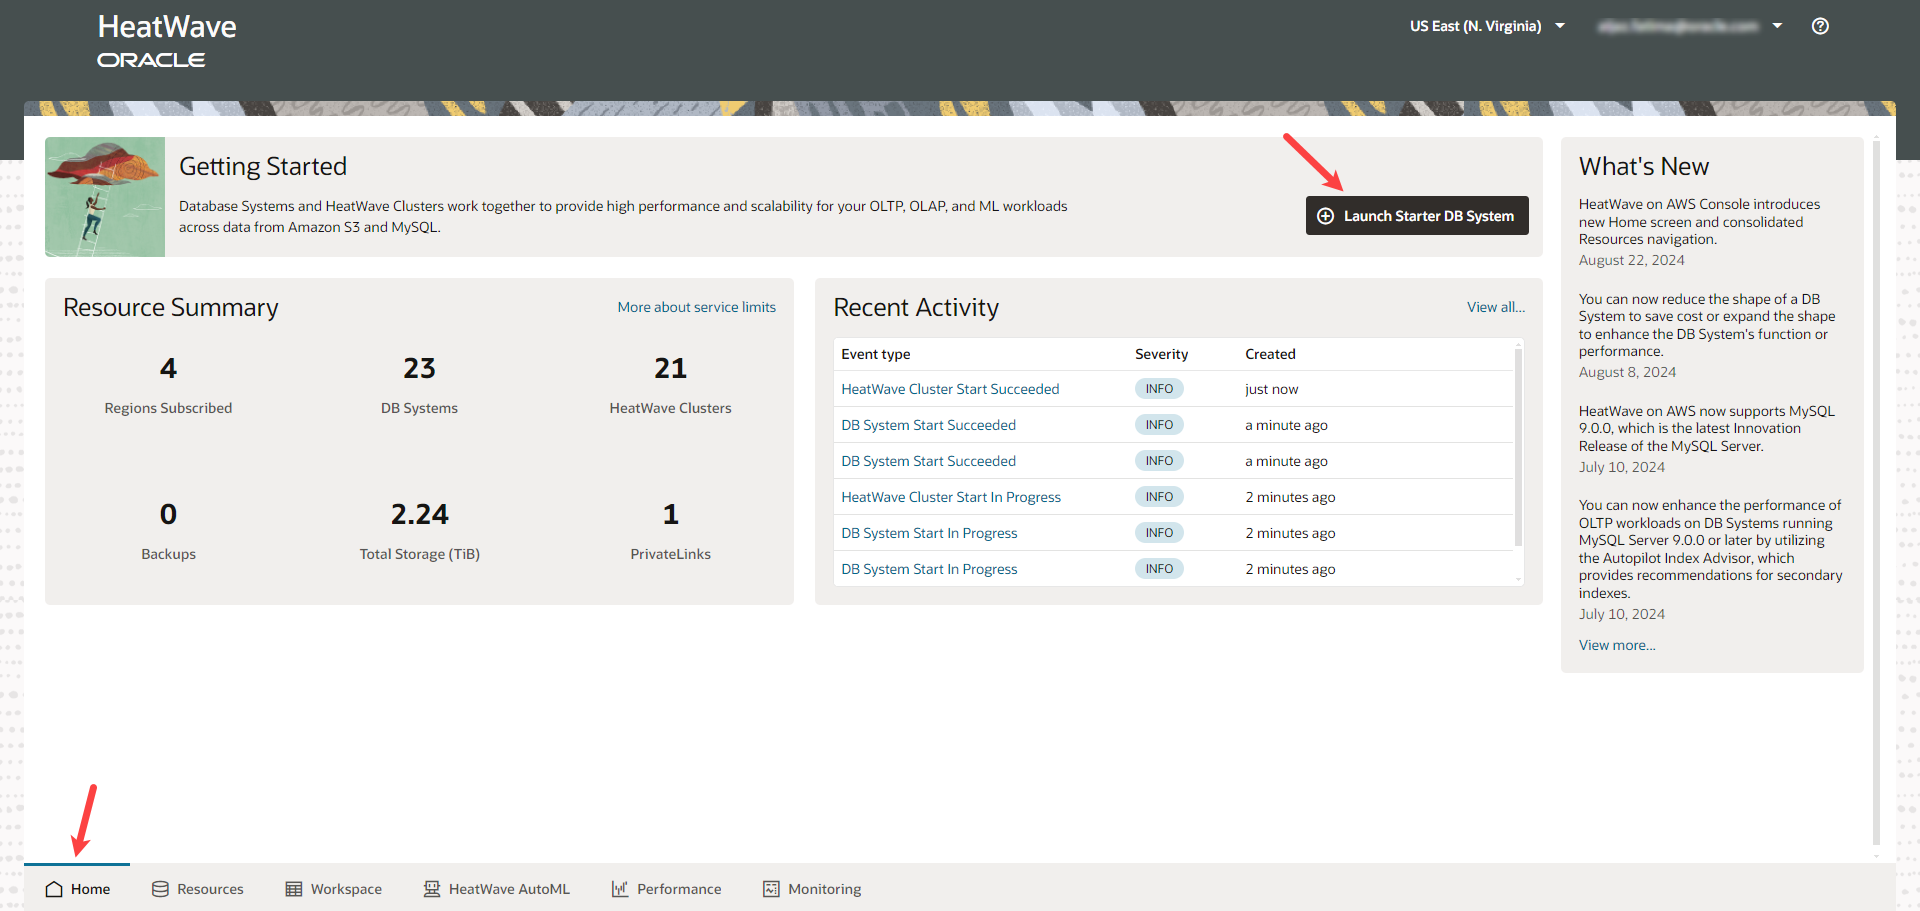Click the Home tab house icon
Viewport: 1920px width, 911px height.
tap(54, 889)
